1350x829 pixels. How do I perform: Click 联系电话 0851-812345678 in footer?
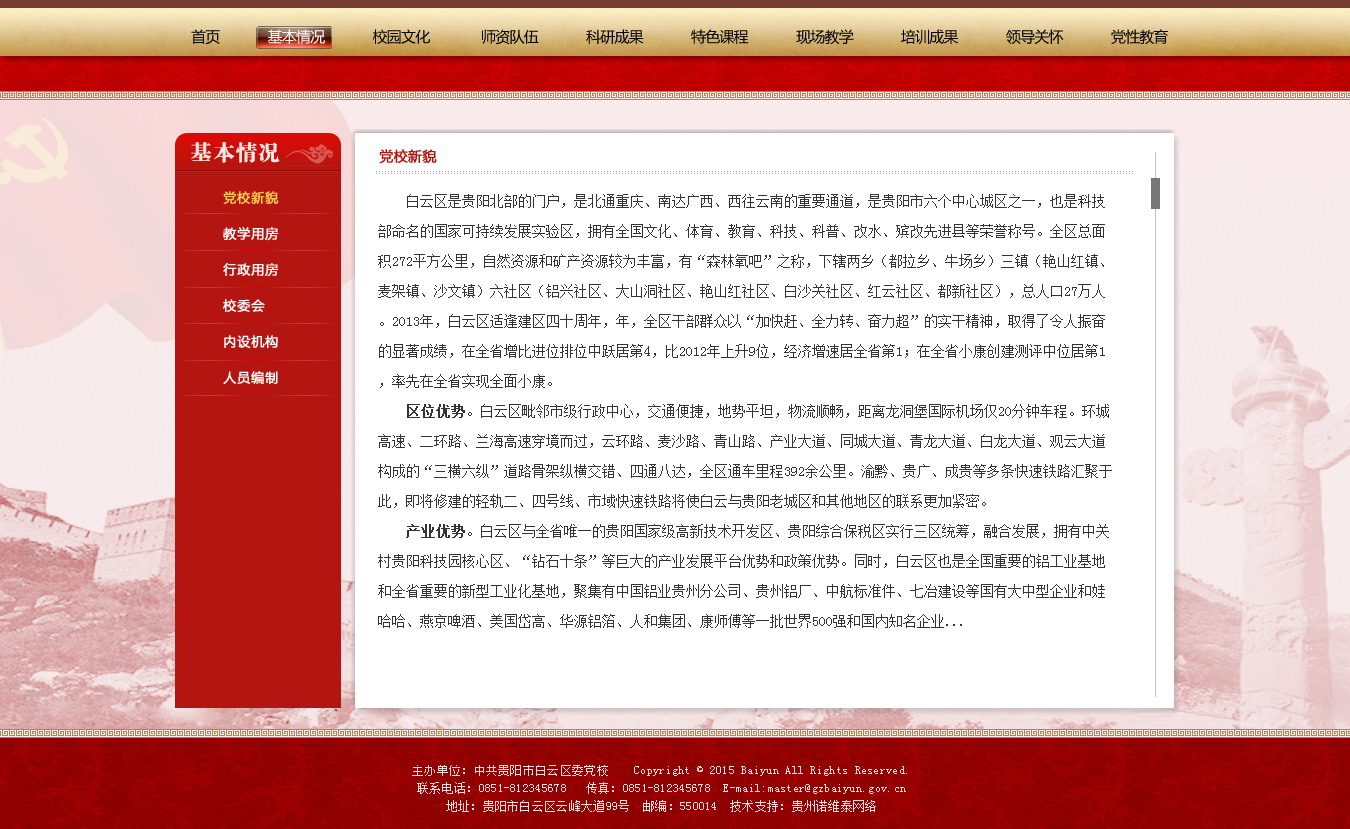click(492, 788)
